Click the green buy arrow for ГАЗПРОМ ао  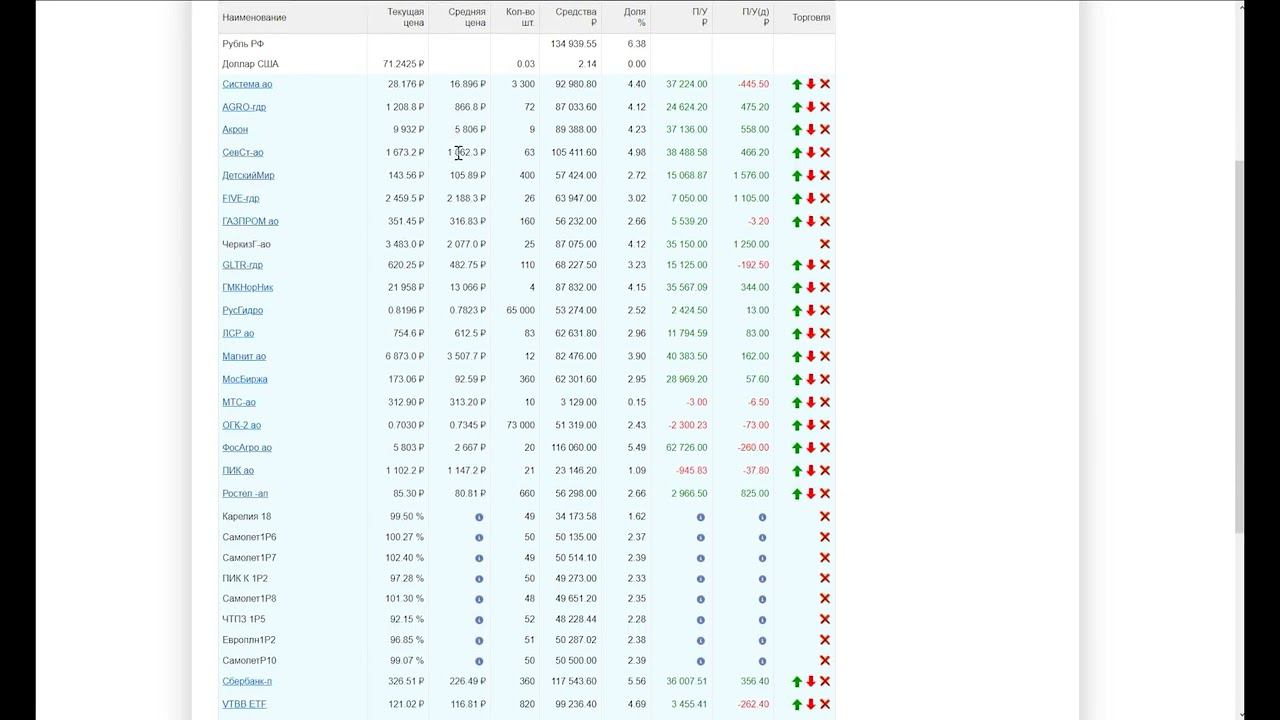coord(797,222)
